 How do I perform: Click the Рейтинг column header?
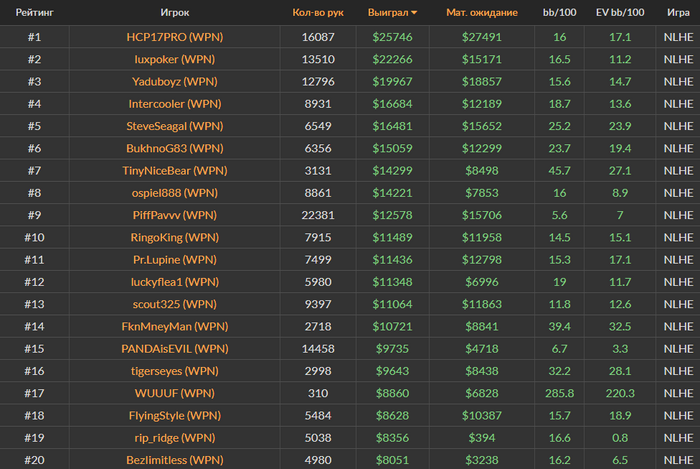click(x=34, y=12)
